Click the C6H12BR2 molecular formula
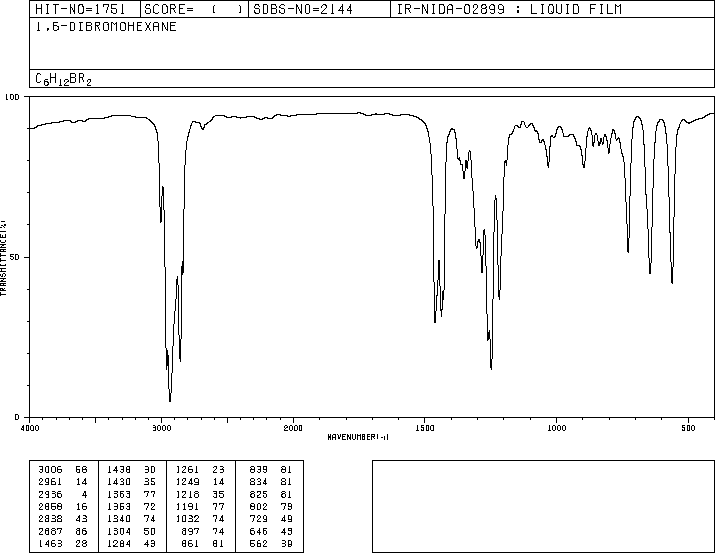Screen dimensions: 715x553 63,79
